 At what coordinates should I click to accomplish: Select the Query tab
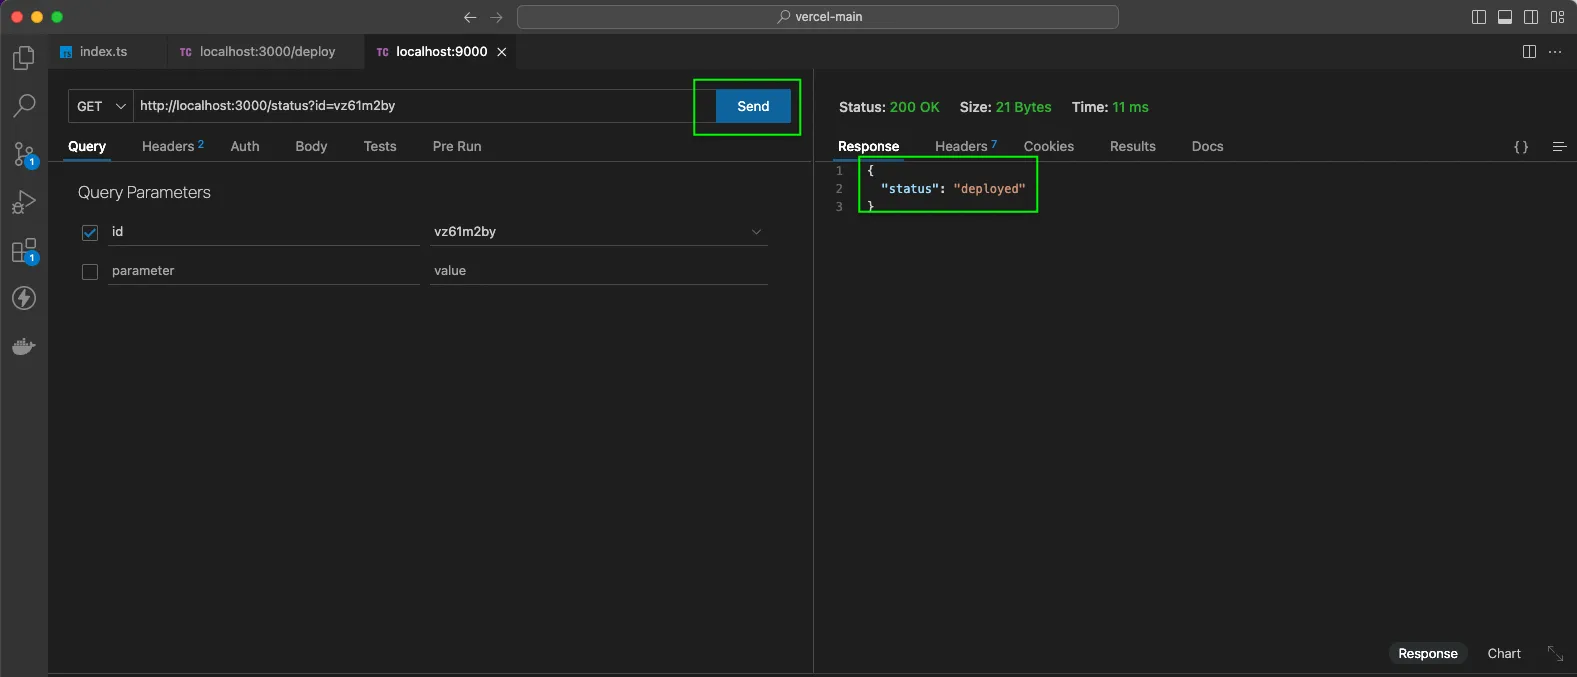coord(87,146)
